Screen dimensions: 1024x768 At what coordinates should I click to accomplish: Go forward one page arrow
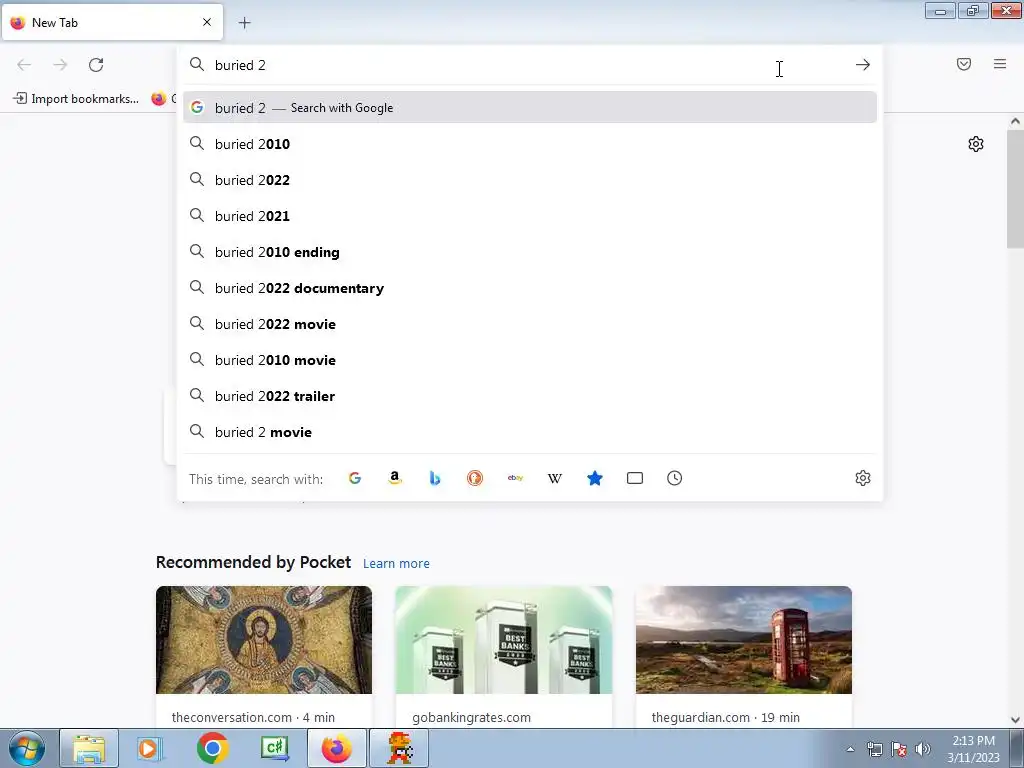tap(60, 65)
